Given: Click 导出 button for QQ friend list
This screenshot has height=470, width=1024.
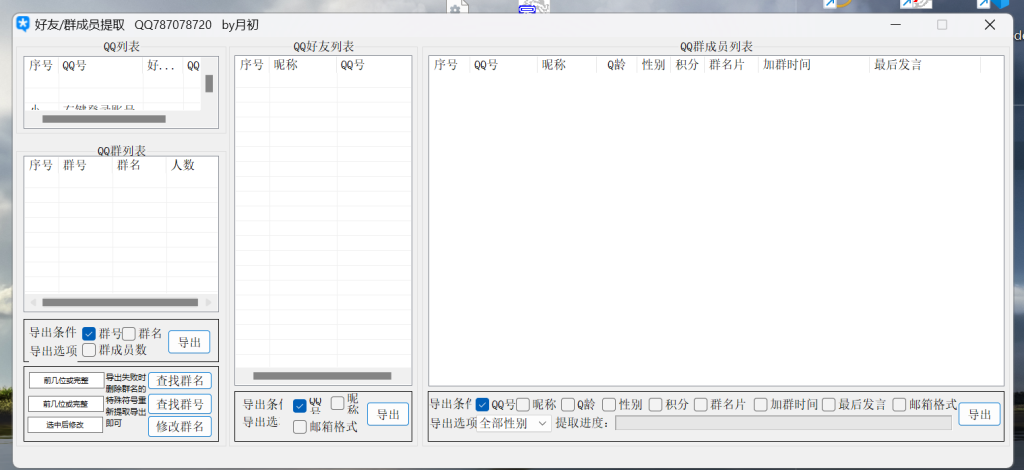Looking at the screenshot, I should pos(388,414).
